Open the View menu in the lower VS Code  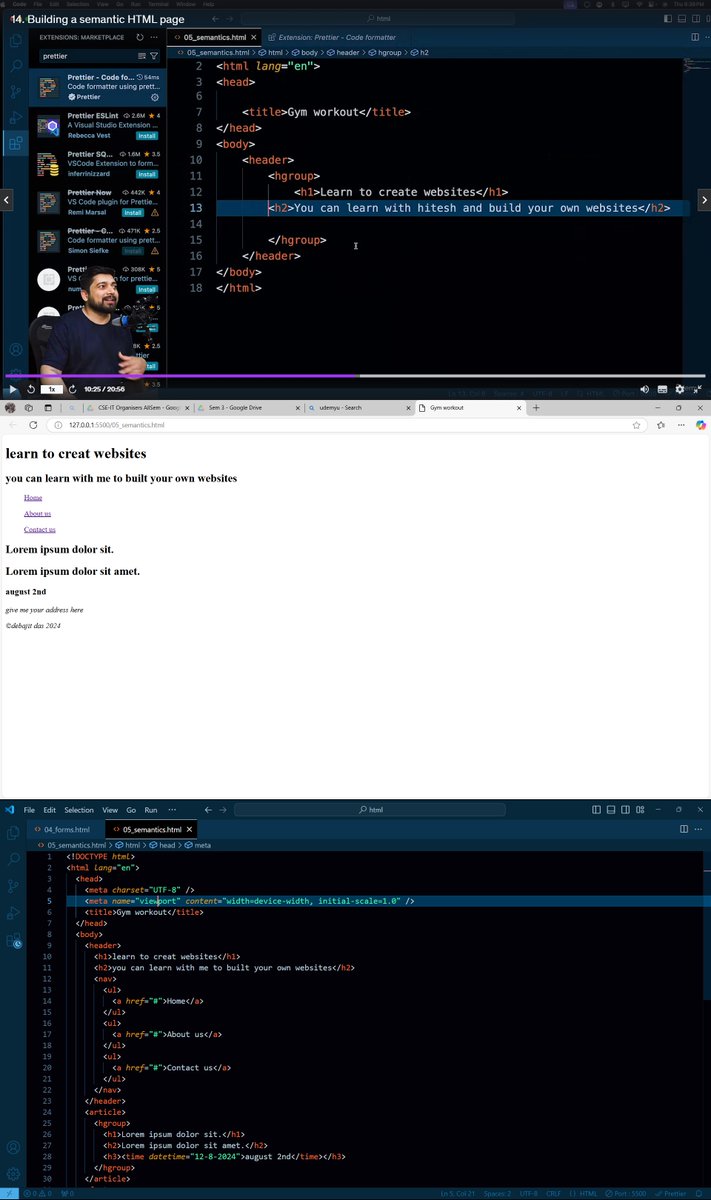tap(110, 810)
